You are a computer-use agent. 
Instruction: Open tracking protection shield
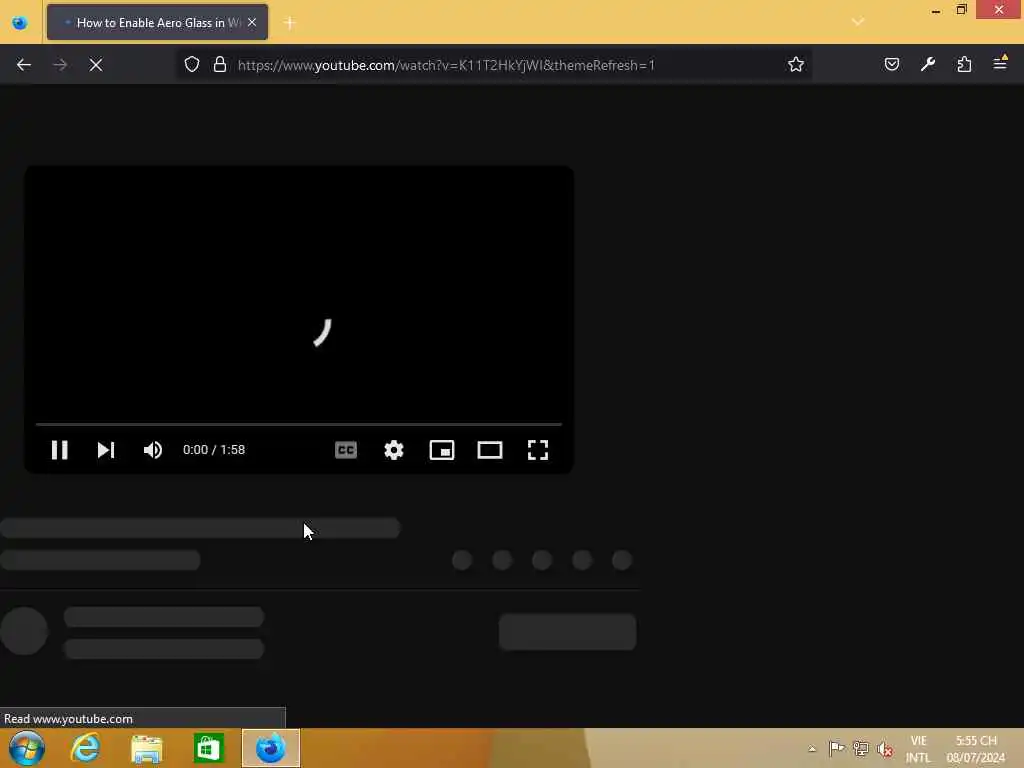[x=191, y=65]
